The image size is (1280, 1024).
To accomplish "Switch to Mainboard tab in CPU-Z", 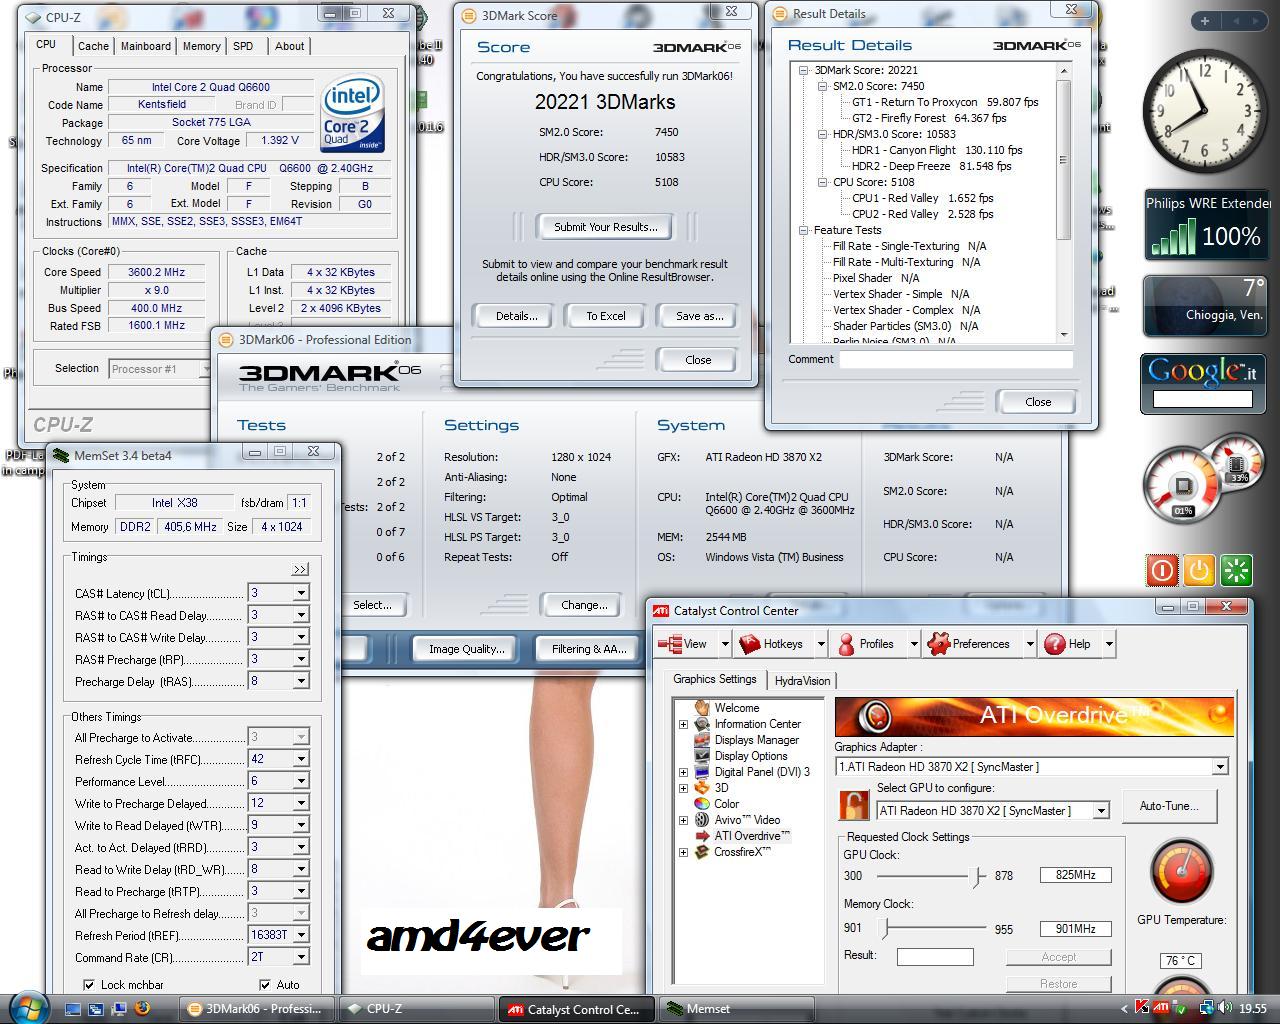I will [x=146, y=46].
